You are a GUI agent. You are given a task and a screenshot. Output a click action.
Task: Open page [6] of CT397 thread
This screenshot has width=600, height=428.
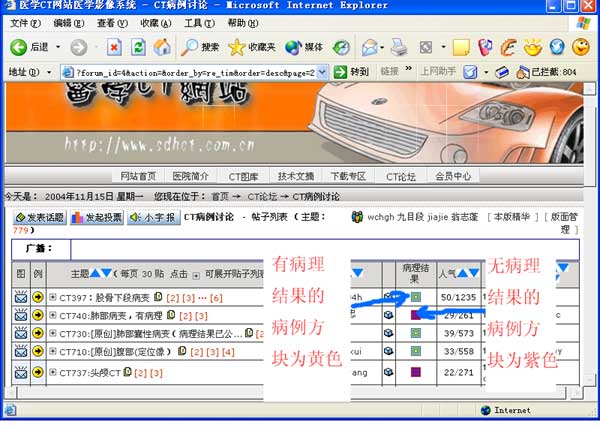[216, 298]
